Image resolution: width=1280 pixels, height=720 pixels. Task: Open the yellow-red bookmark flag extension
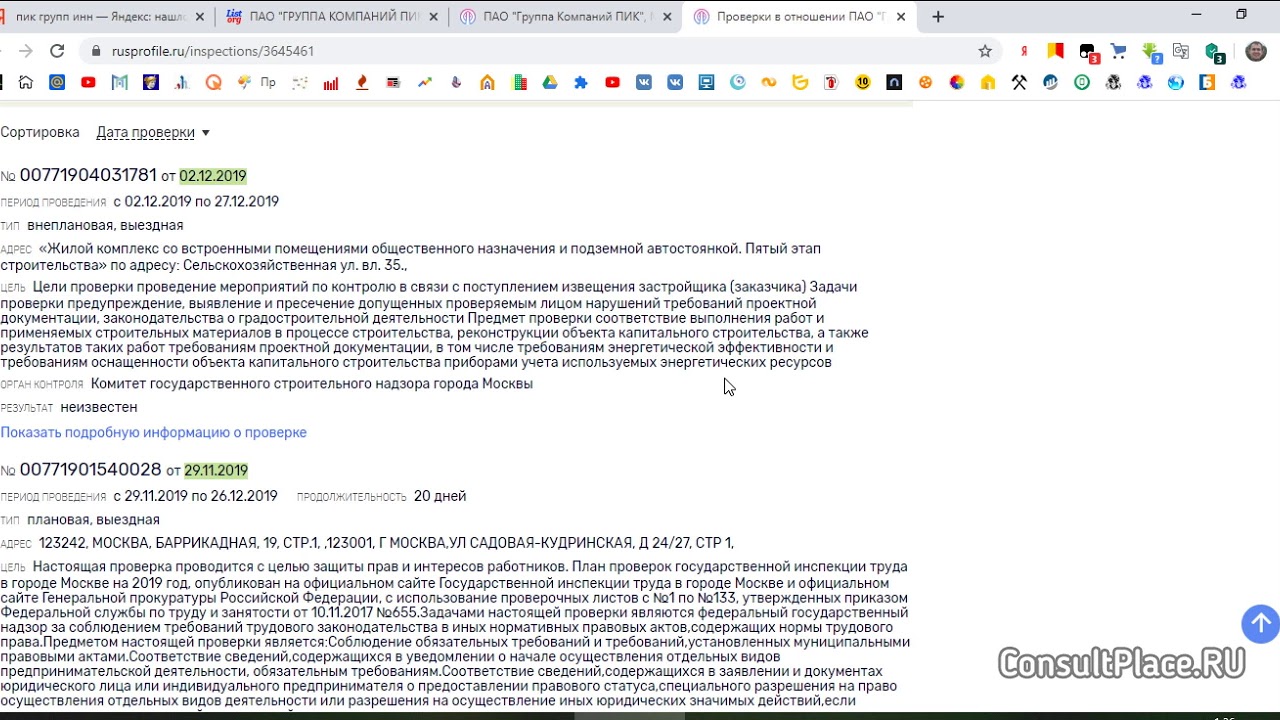pos(1055,51)
